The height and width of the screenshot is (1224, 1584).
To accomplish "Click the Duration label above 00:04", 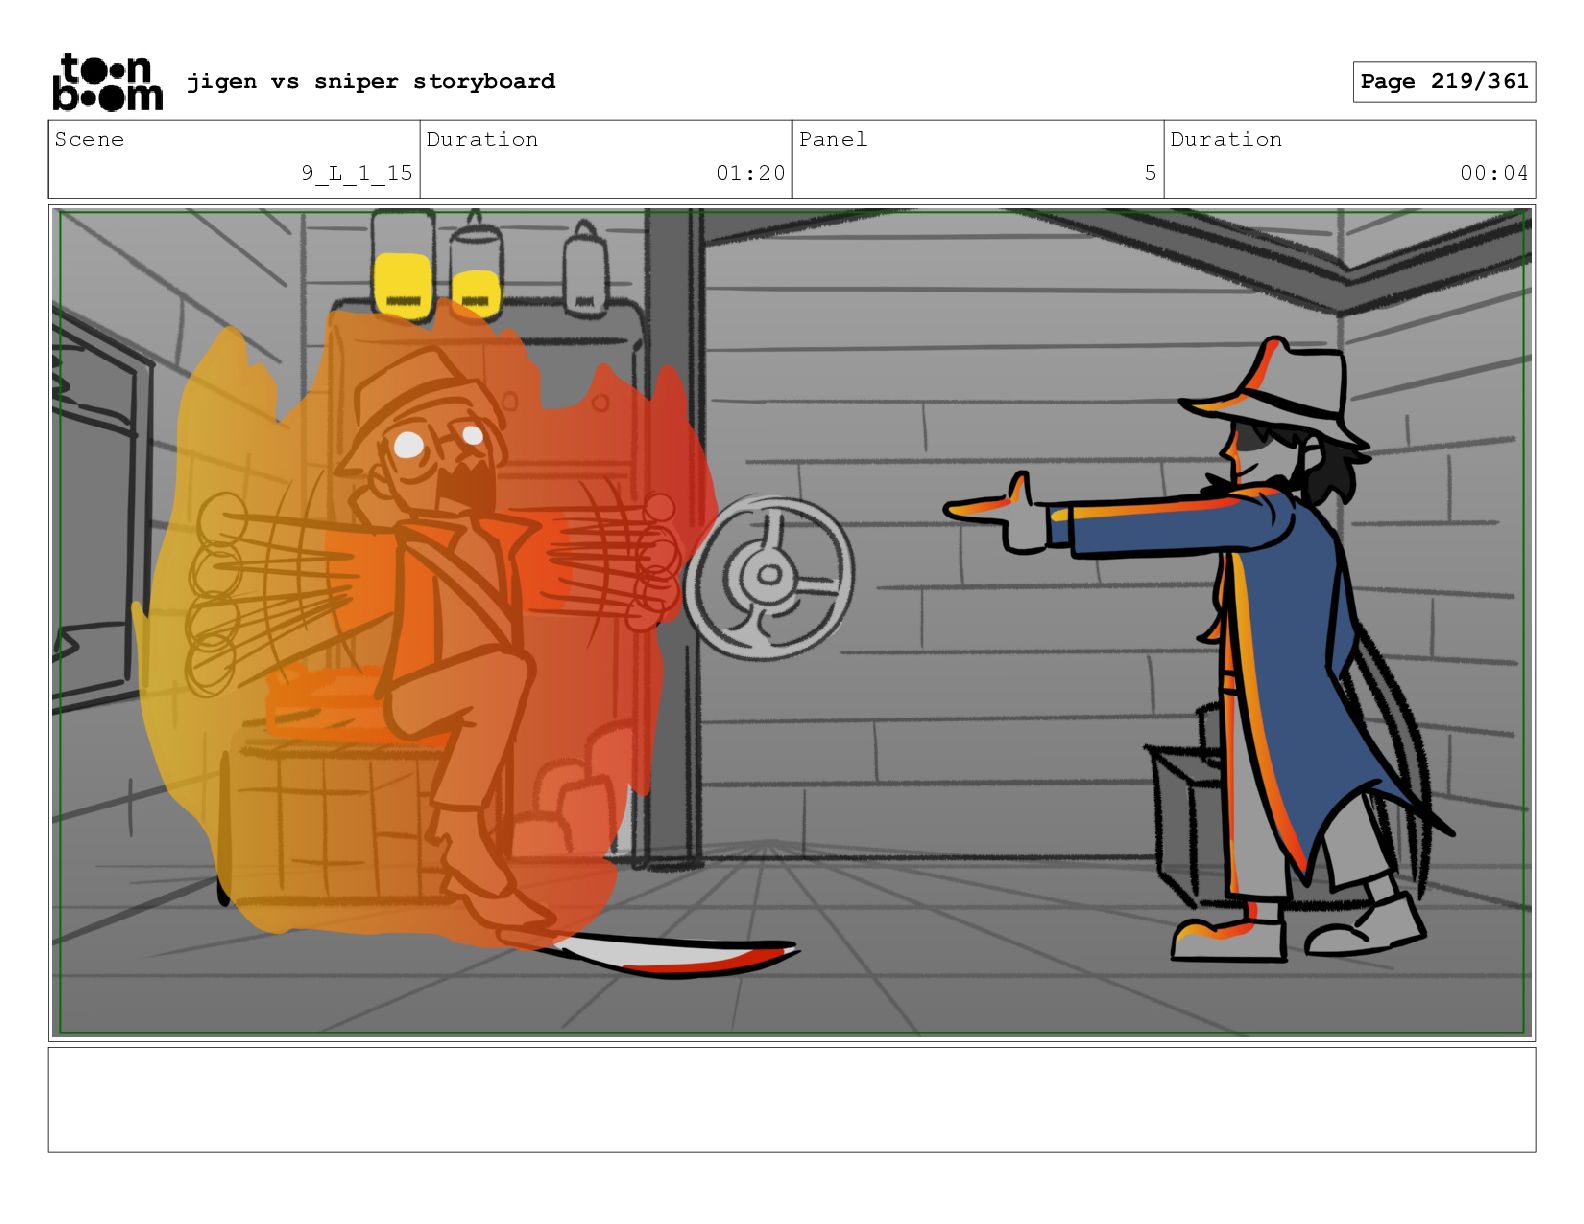I will (x=1226, y=139).
